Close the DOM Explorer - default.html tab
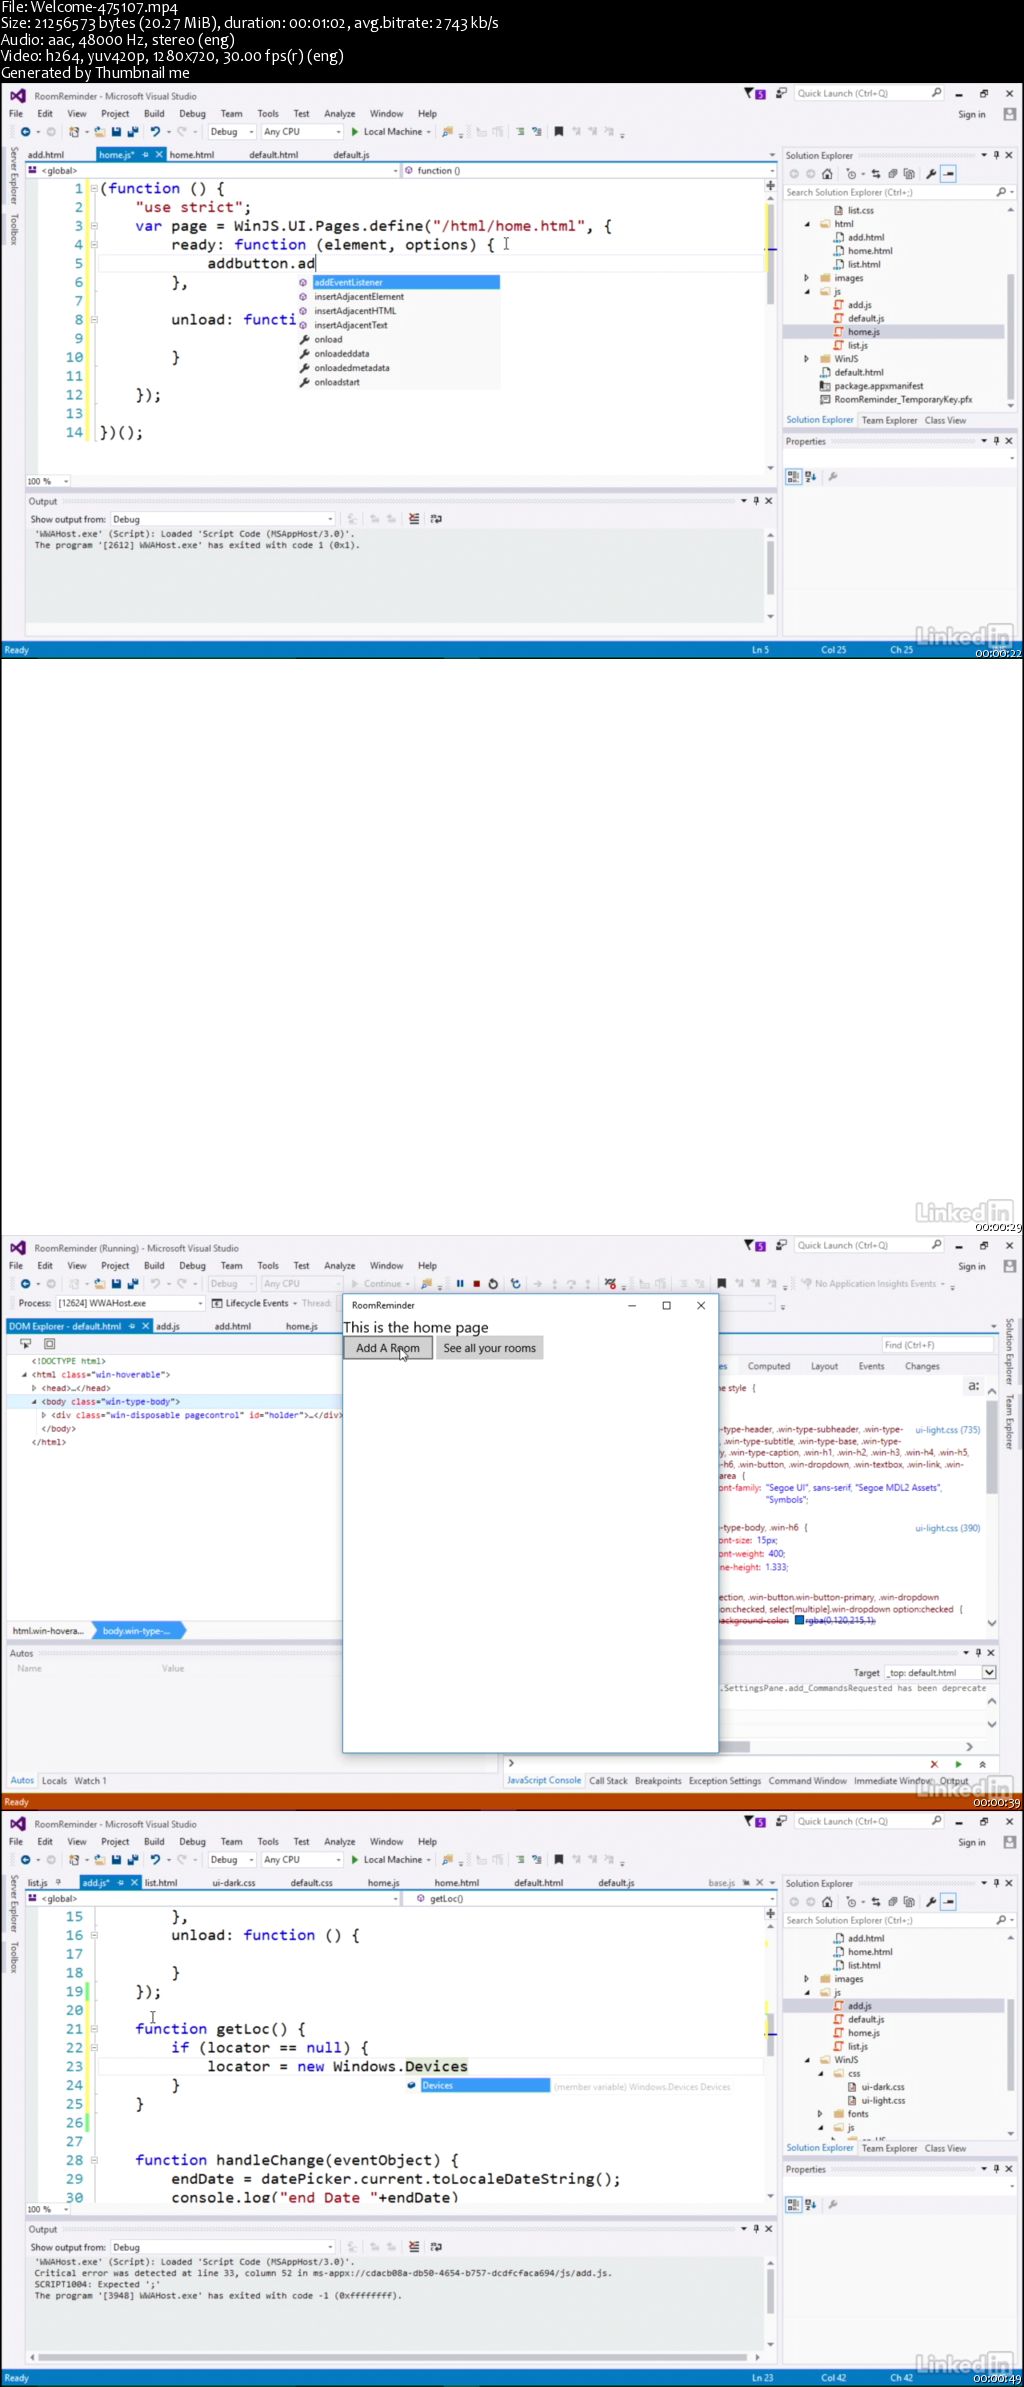 point(146,1326)
